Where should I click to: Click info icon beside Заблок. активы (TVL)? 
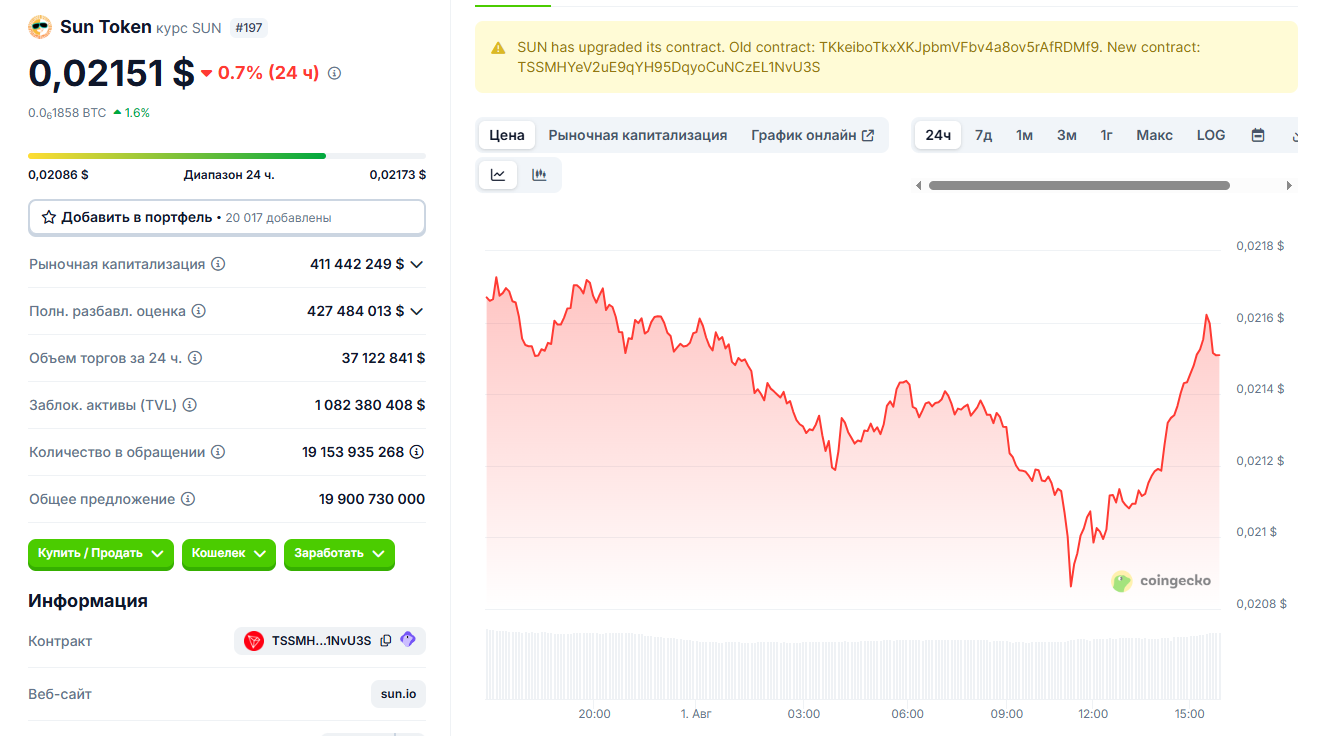tap(189, 405)
